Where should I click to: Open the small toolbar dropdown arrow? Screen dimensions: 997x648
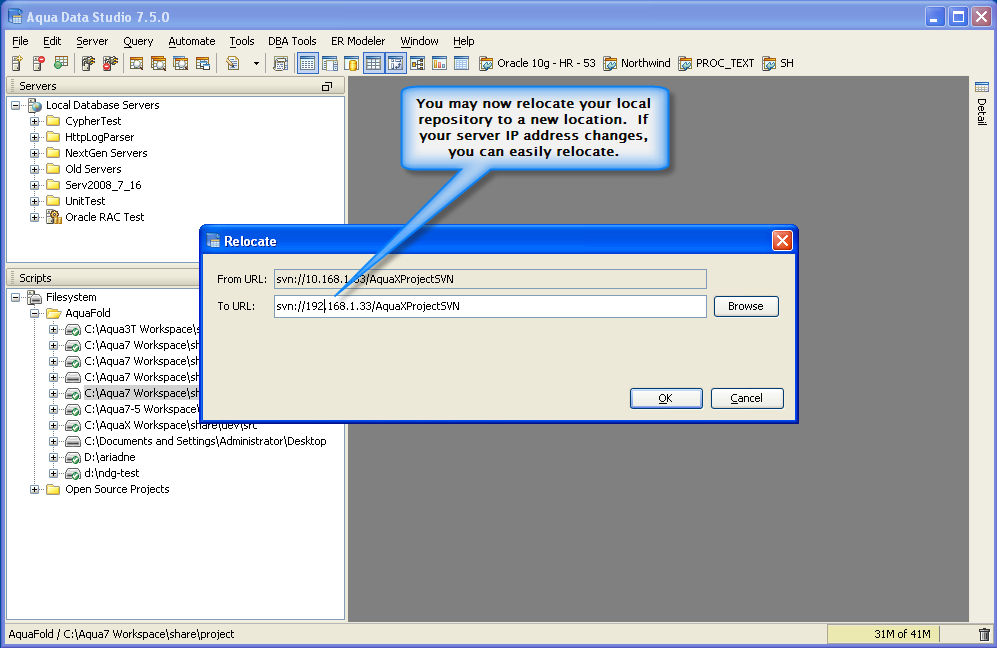256,64
